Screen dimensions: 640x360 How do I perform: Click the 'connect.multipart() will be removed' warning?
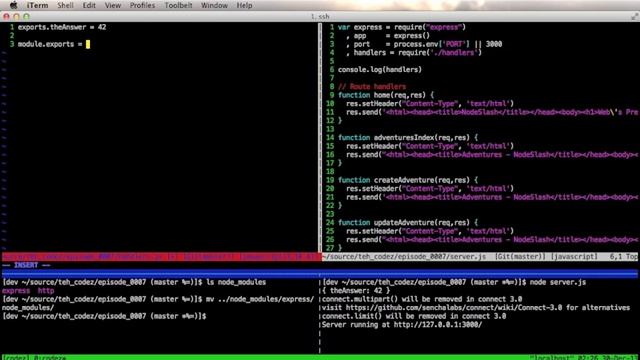pos(422,299)
